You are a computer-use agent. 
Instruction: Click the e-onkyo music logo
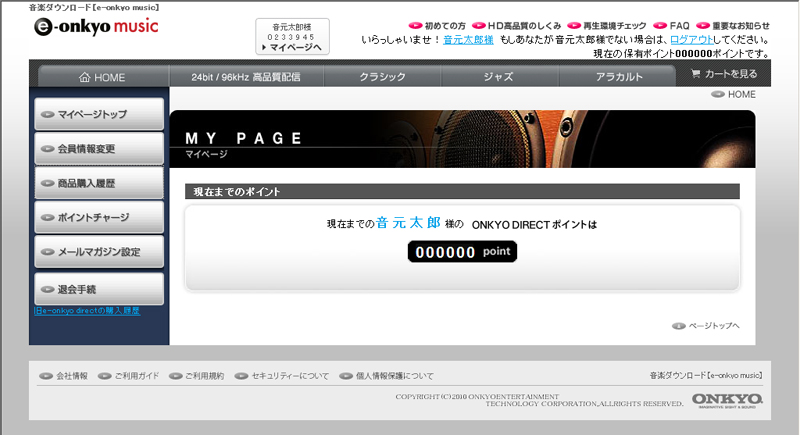pyautogui.click(x=96, y=26)
